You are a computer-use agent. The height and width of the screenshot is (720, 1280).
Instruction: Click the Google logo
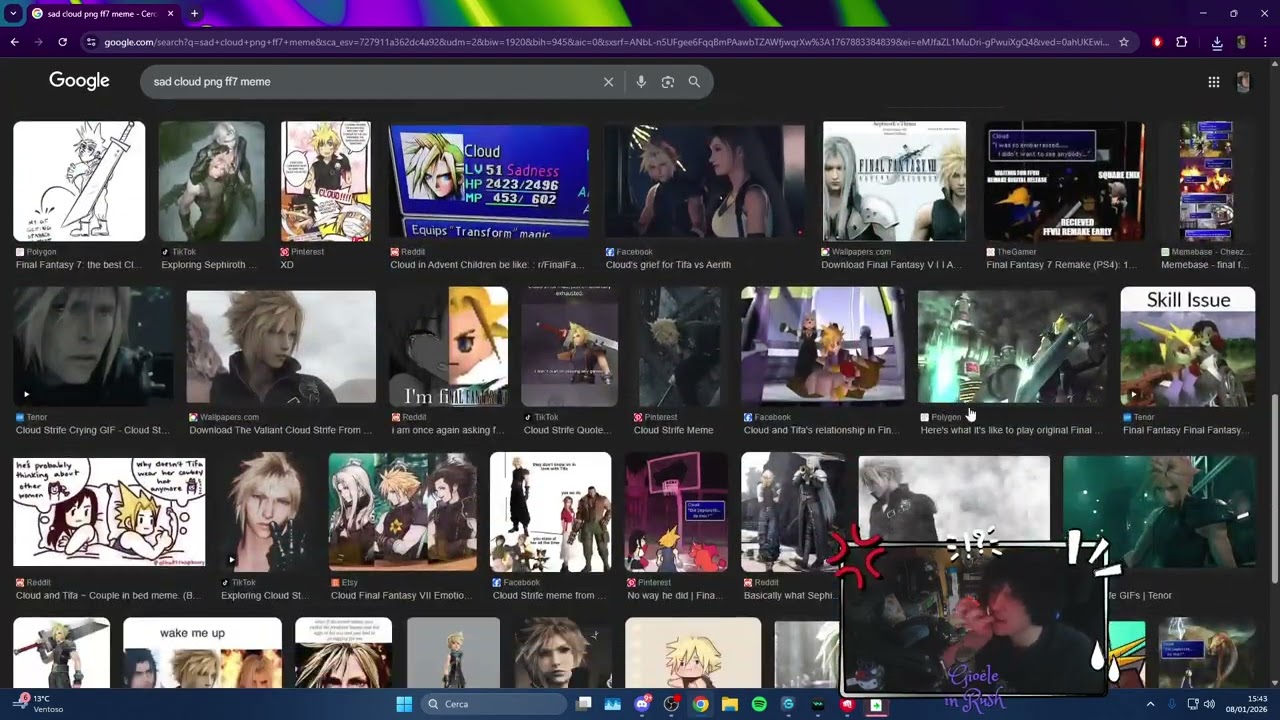[79, 81]
